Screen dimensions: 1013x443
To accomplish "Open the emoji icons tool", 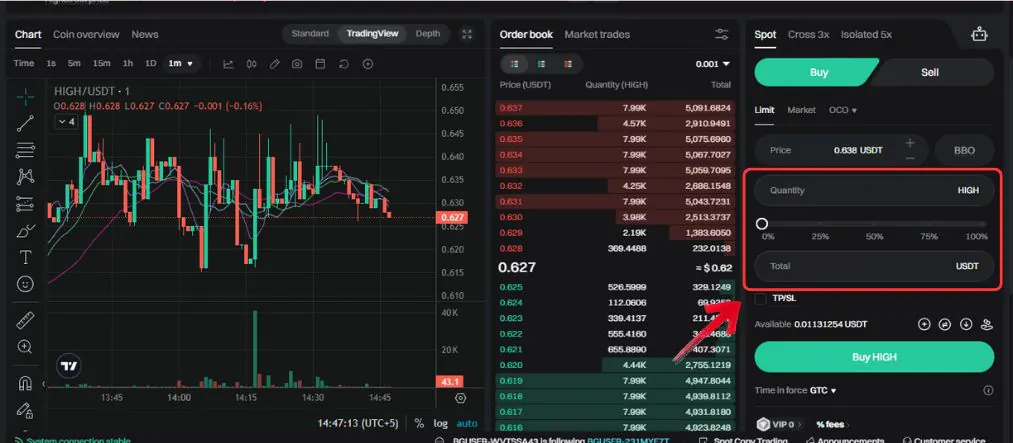I will pyautogui.click(x=25, y=284).
